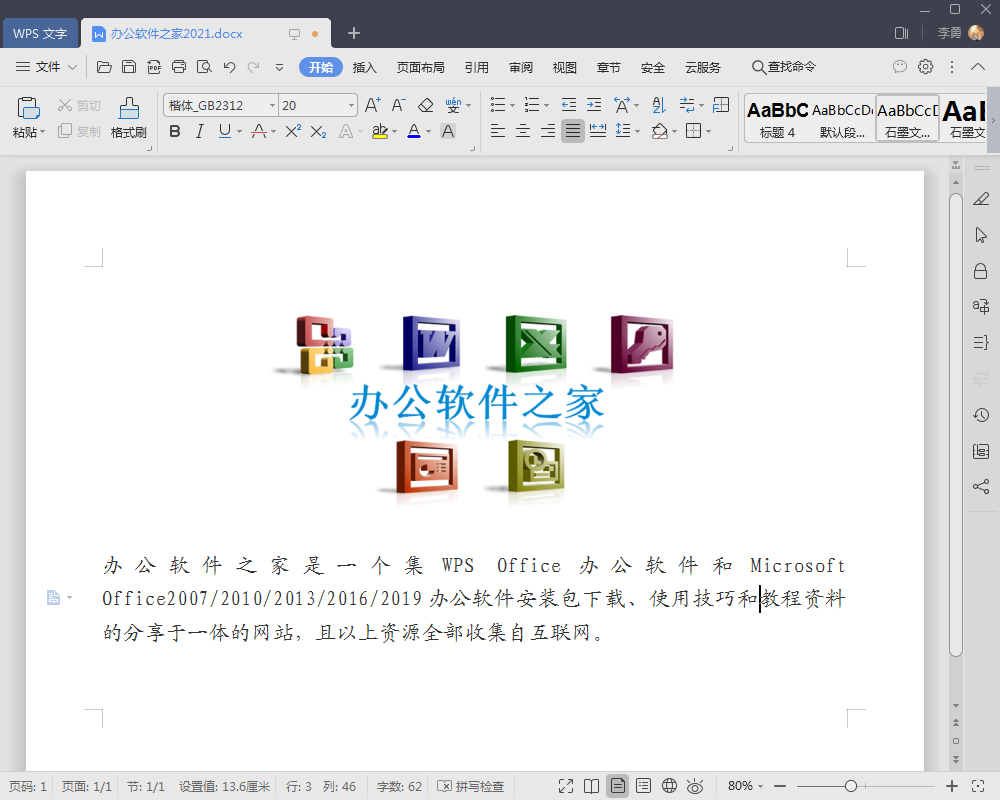
Task: Open print preview
Action: [x=204, y=67]
